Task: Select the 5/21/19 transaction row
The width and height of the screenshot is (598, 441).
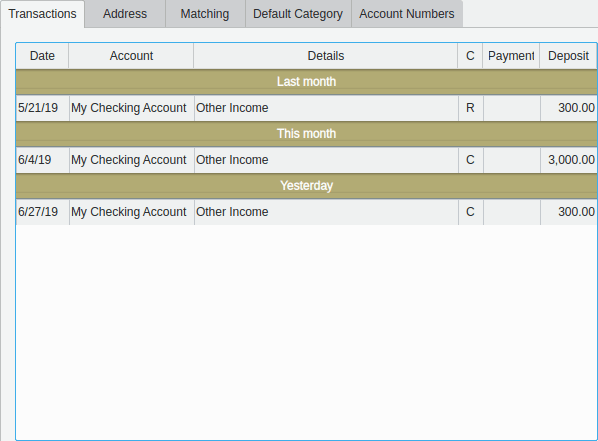Action: click(x=306, y=108)
